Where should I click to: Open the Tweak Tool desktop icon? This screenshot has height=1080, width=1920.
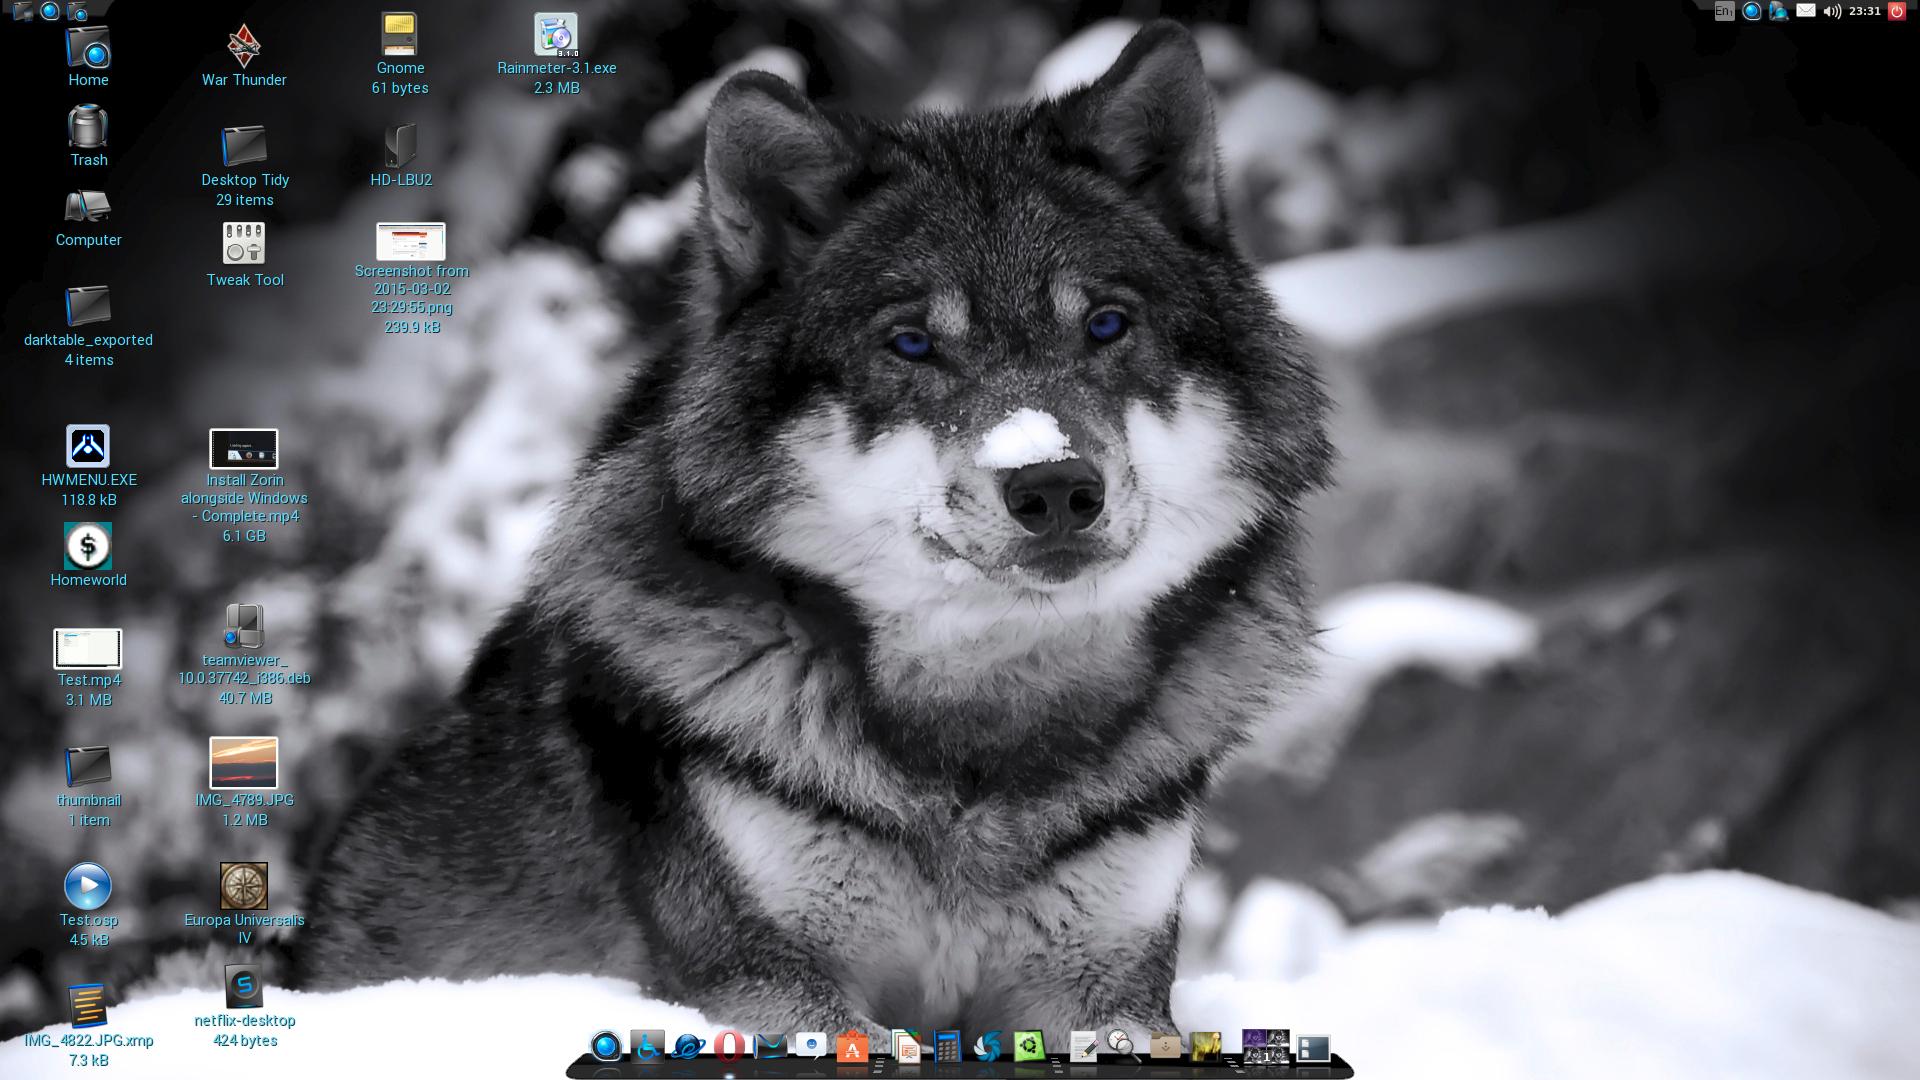pyautogui.click(x=244, y=244)
